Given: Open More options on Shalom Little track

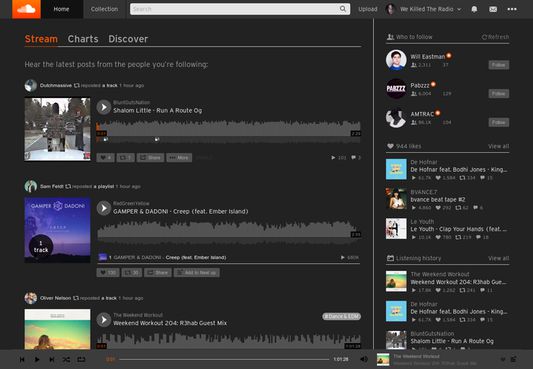Looking at the screenshot, I should (179, 157).
